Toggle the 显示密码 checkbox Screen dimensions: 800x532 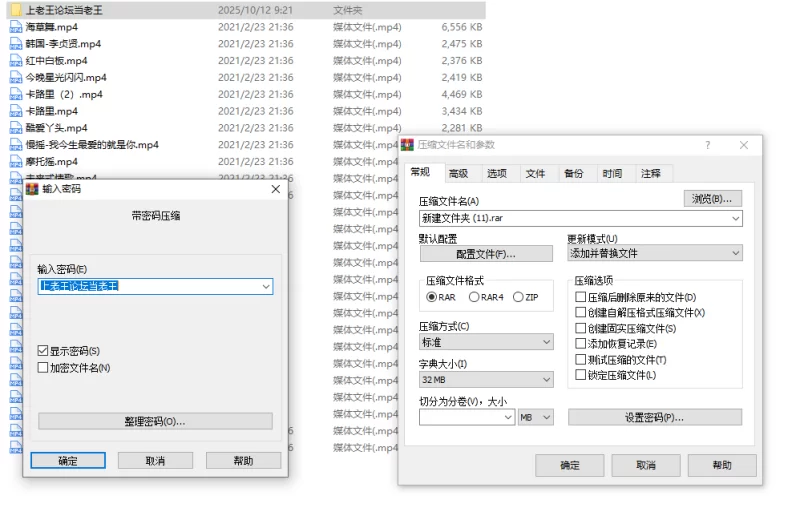point(43,351)
